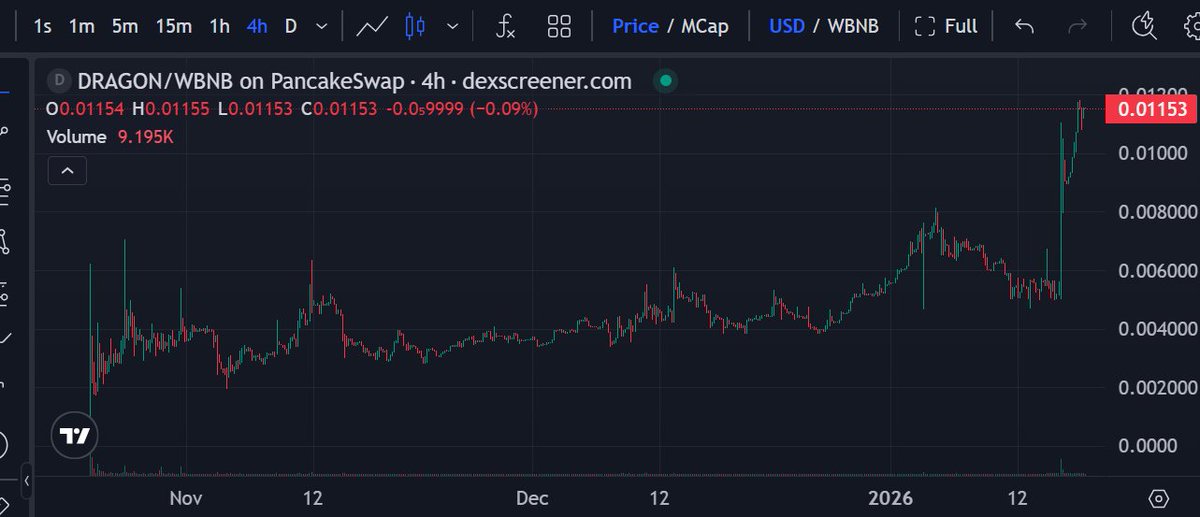
Task: Expand the chart style dropdown arrow
Action: pyautogui.click(x=455, y=26)
